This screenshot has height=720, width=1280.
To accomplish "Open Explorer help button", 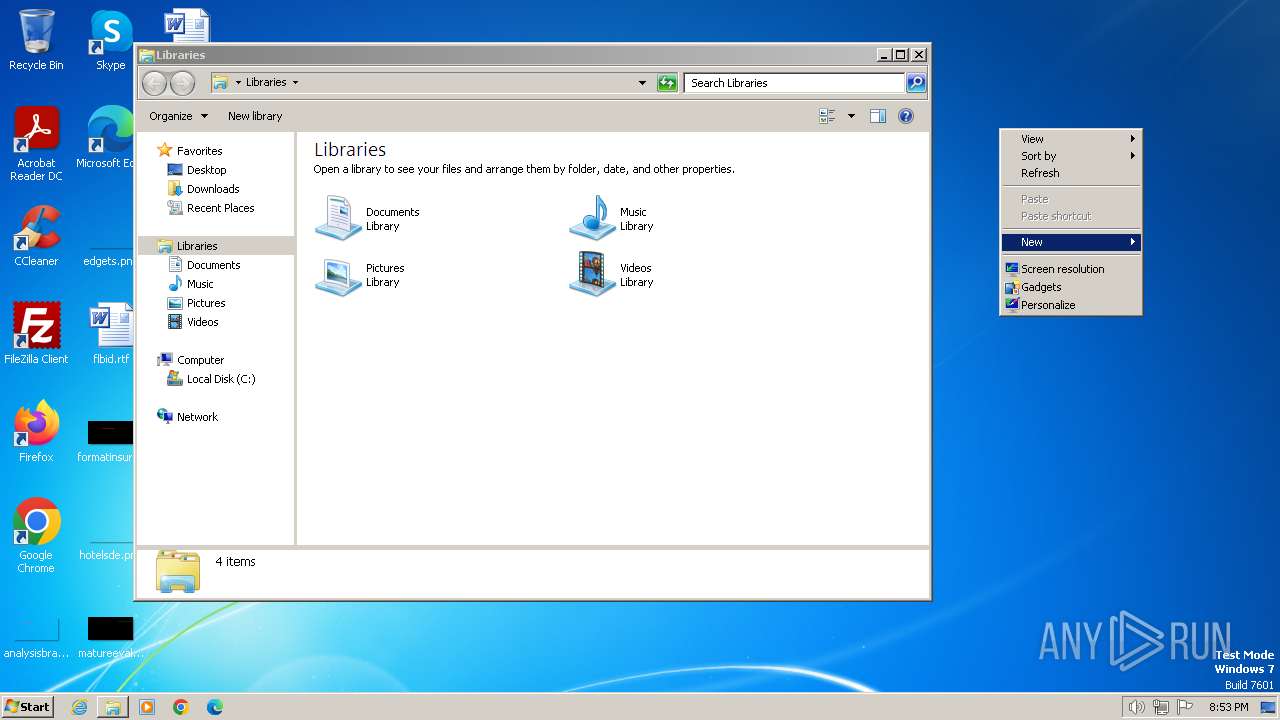I will click(x=906, y=116).
